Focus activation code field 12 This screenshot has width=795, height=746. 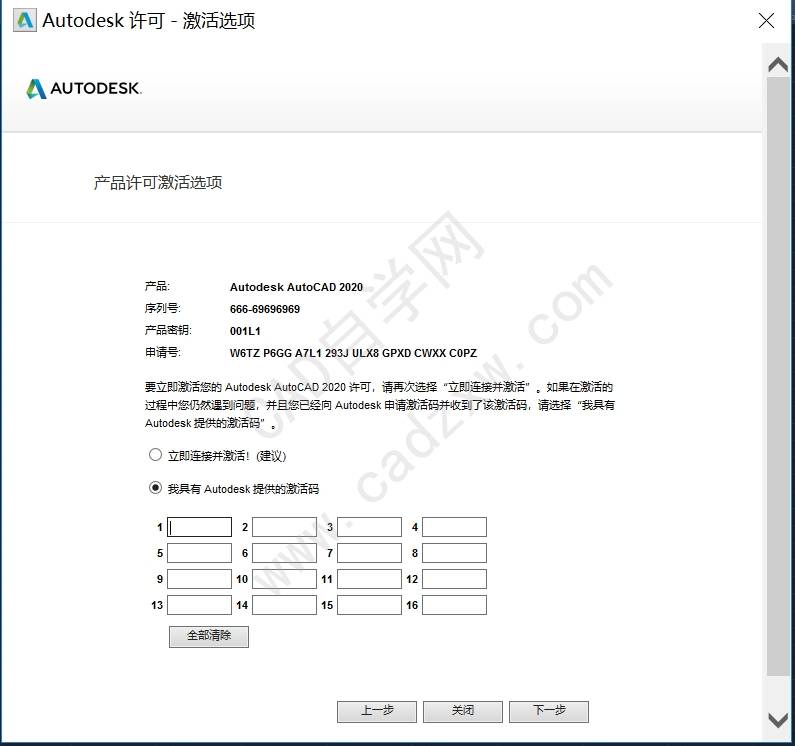coord(454,579)
